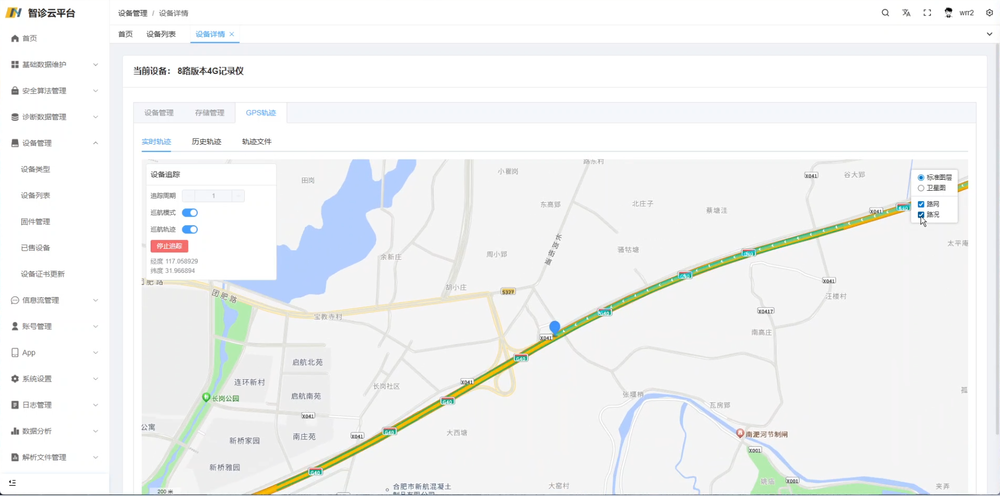Open the settings gear in top right
The image size is (1000, 496).
(989, 13)
